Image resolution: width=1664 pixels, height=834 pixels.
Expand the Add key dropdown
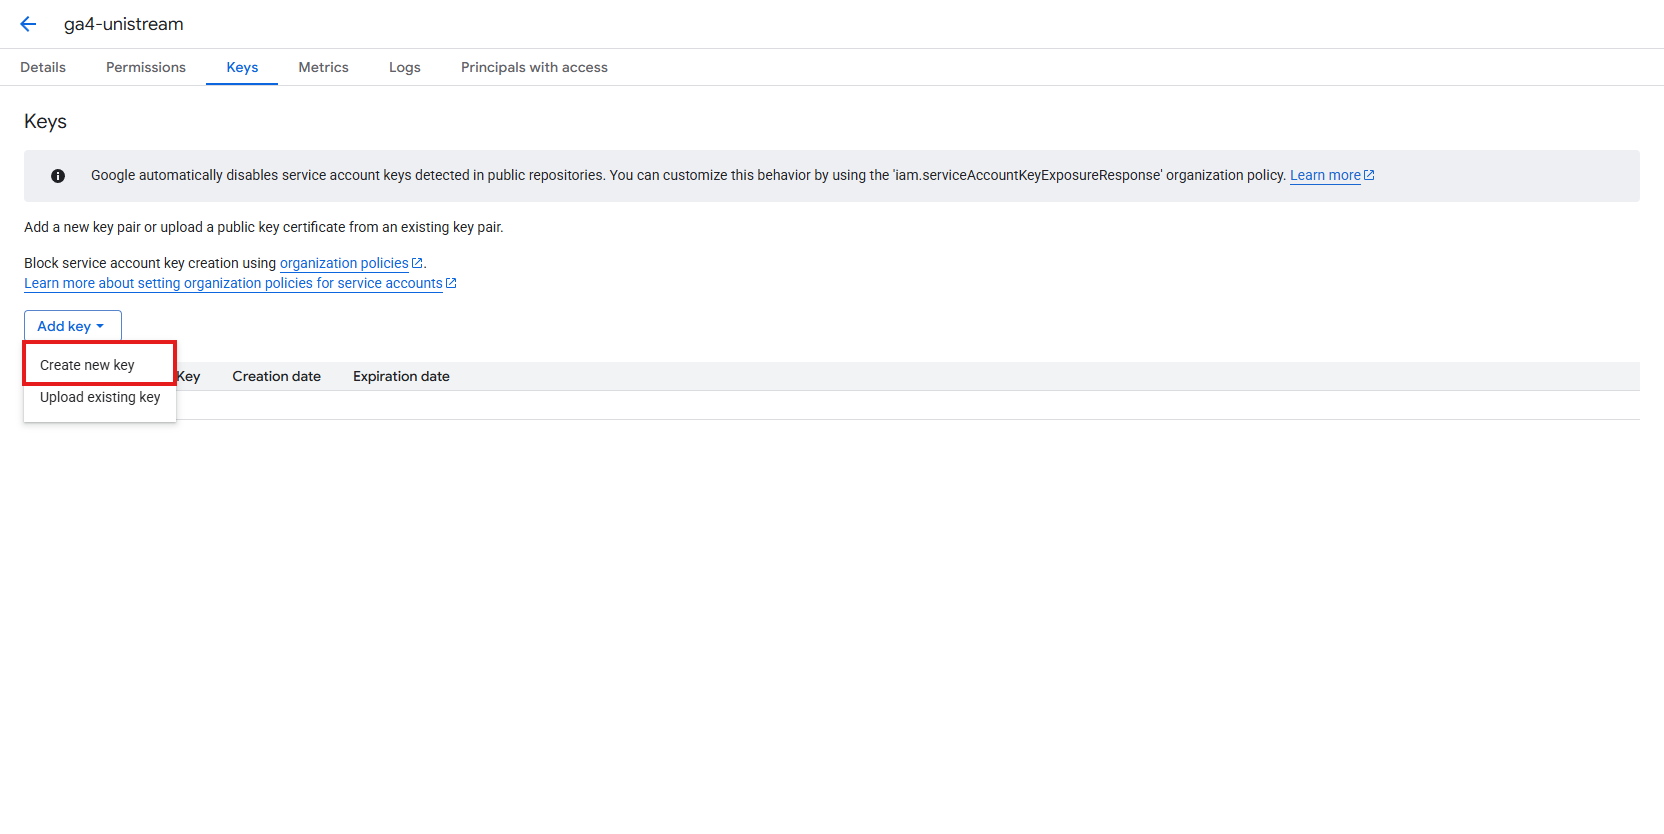click(72, 326)
